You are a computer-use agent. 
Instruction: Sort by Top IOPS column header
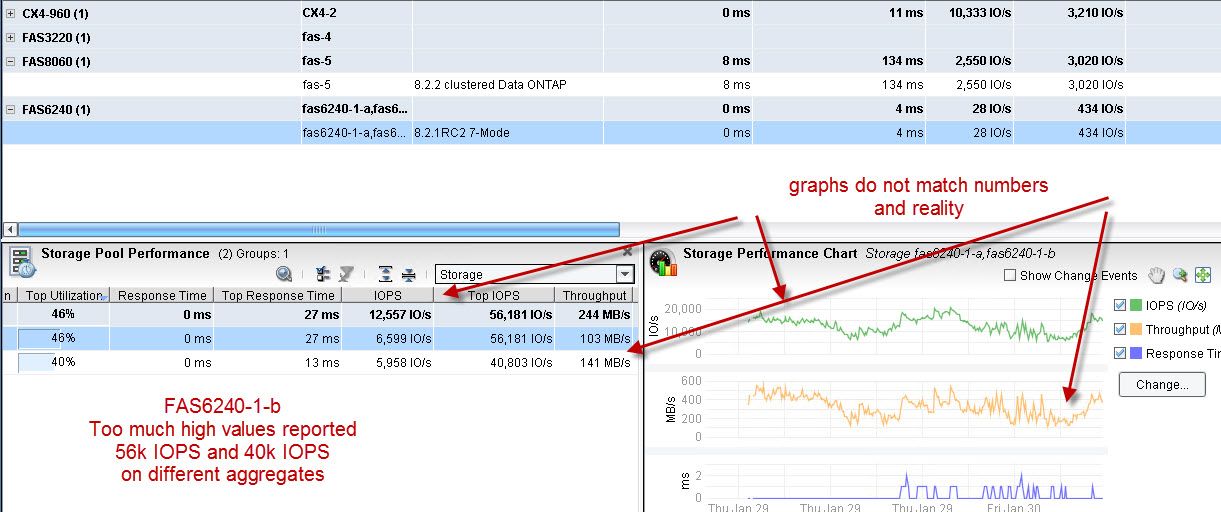[x=494, y=295]
